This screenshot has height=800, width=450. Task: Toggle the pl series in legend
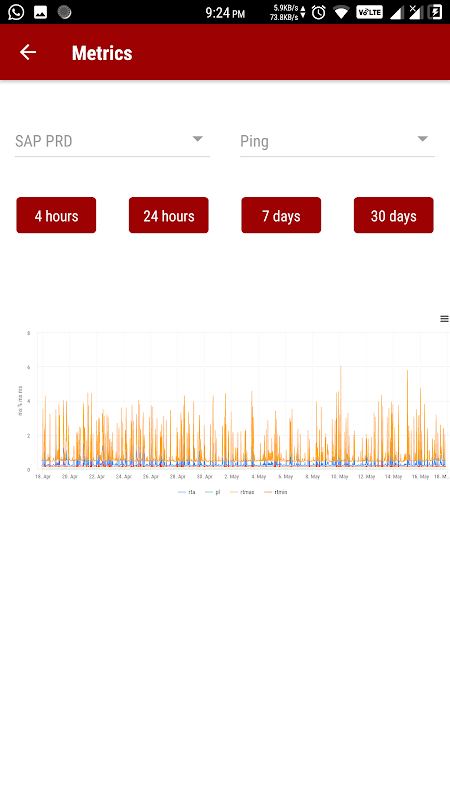point(212,492)
